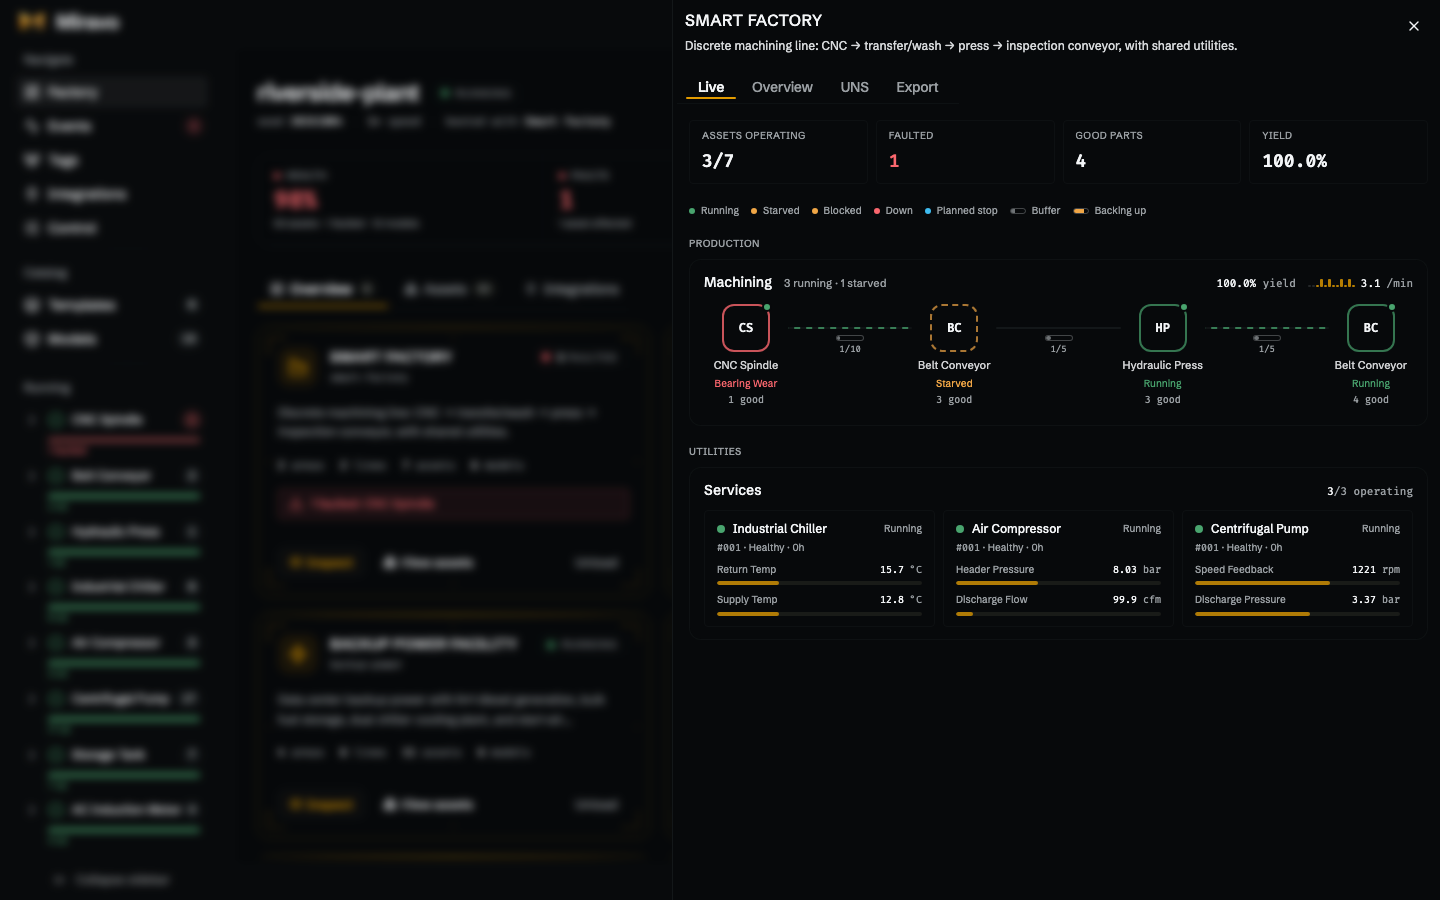Click the Air Compressor green status dot
The image size is (1440, 900).
coord(960,529)
